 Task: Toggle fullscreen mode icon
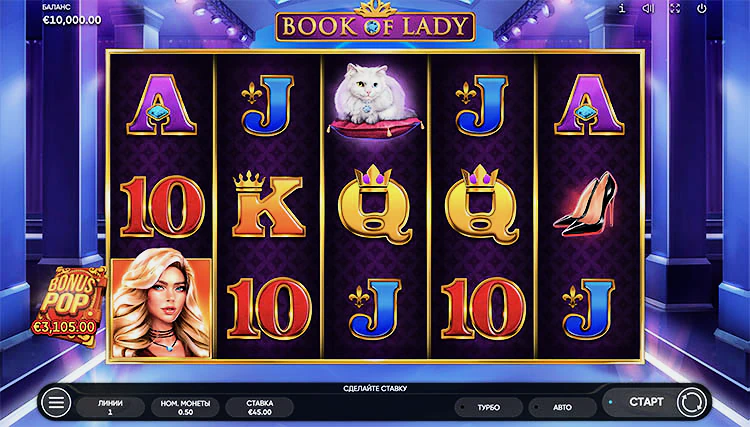click(x=675, y=8)
